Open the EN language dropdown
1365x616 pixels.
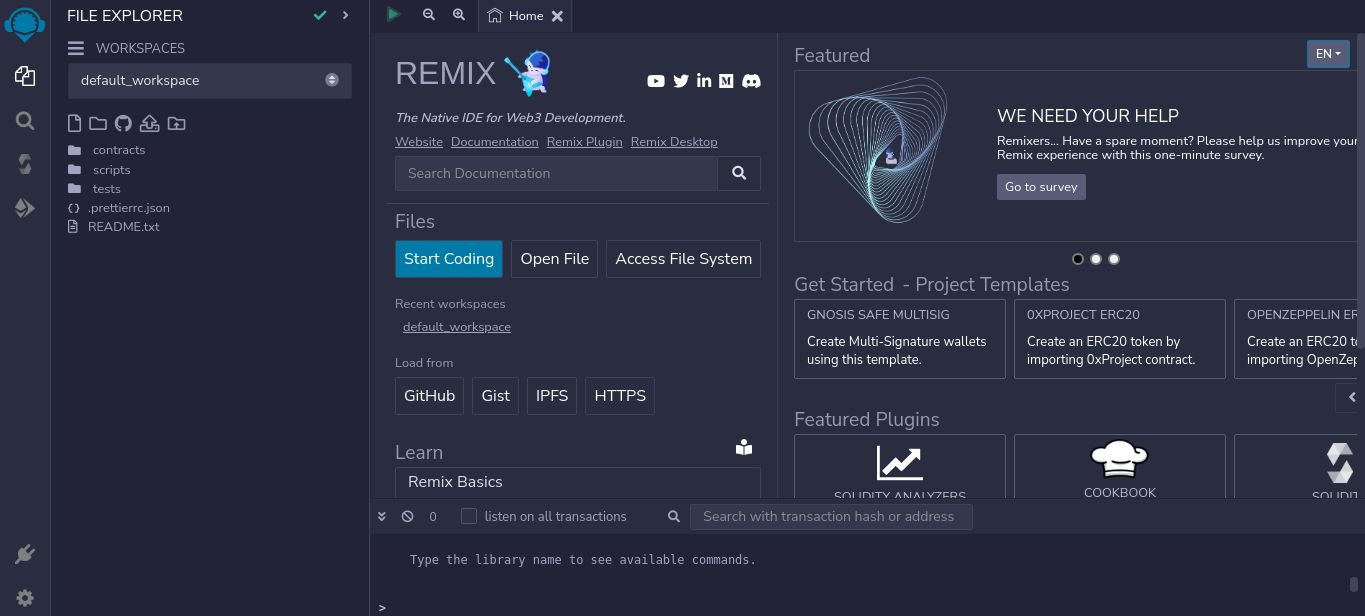(x=1328, y=54)
